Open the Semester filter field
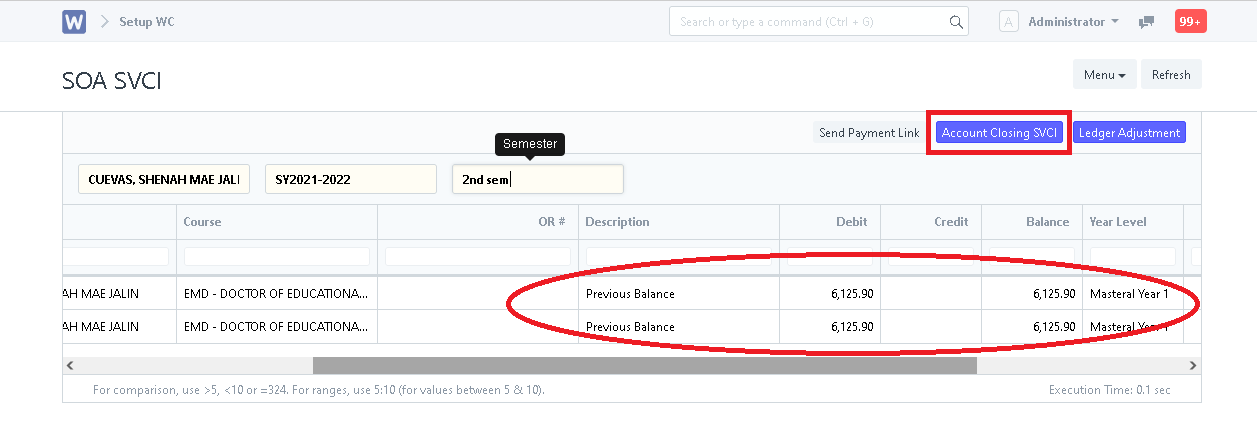1257x424 pixels. 538,180
